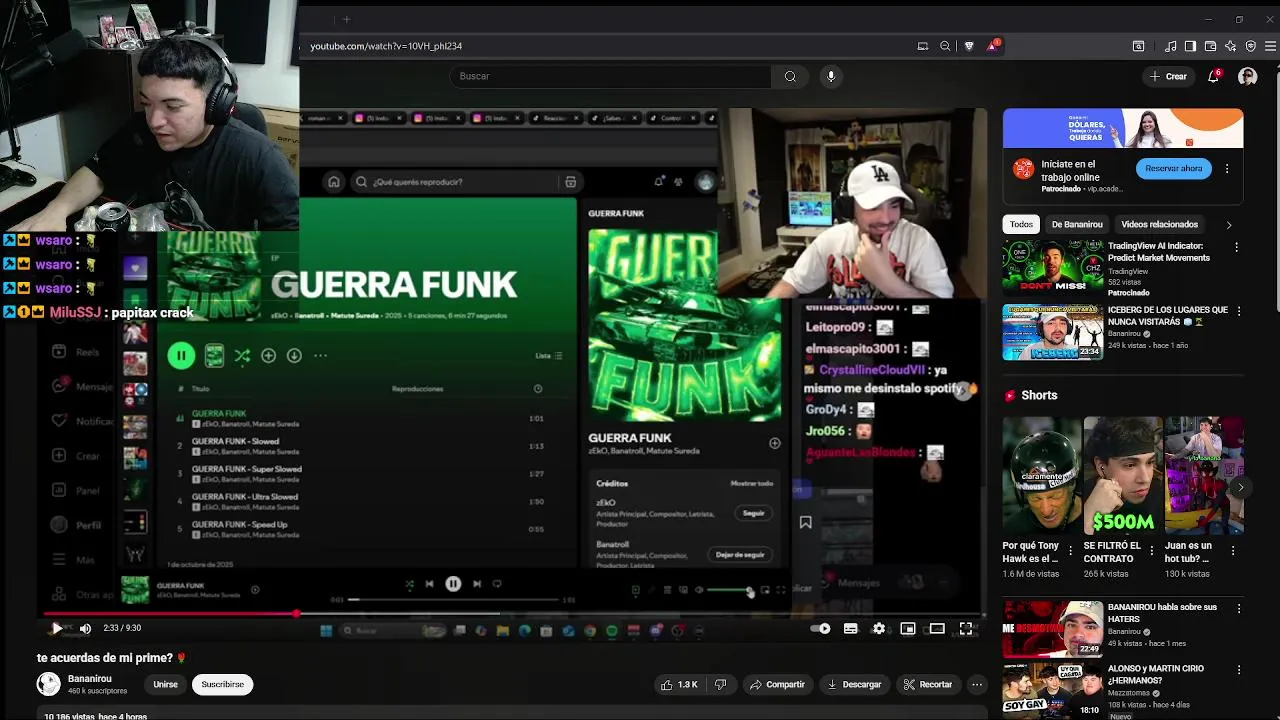Show next Shorts with right arrow
This screenshot has height=720, width=1280.
(x=1240, y=488)
